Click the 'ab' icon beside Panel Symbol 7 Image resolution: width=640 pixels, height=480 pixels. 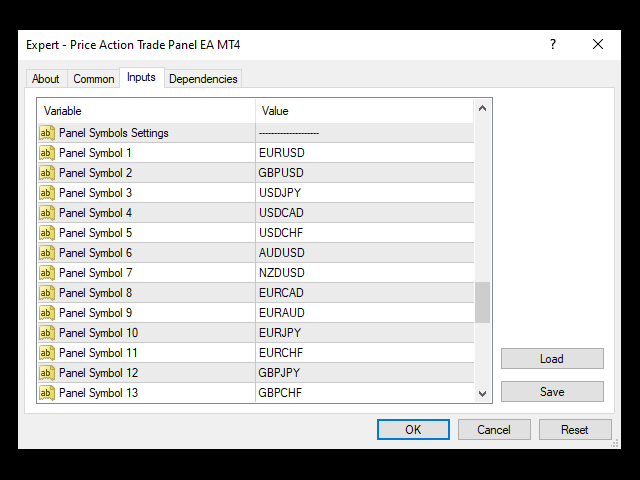pyautogui.click(x=47, y=273)
